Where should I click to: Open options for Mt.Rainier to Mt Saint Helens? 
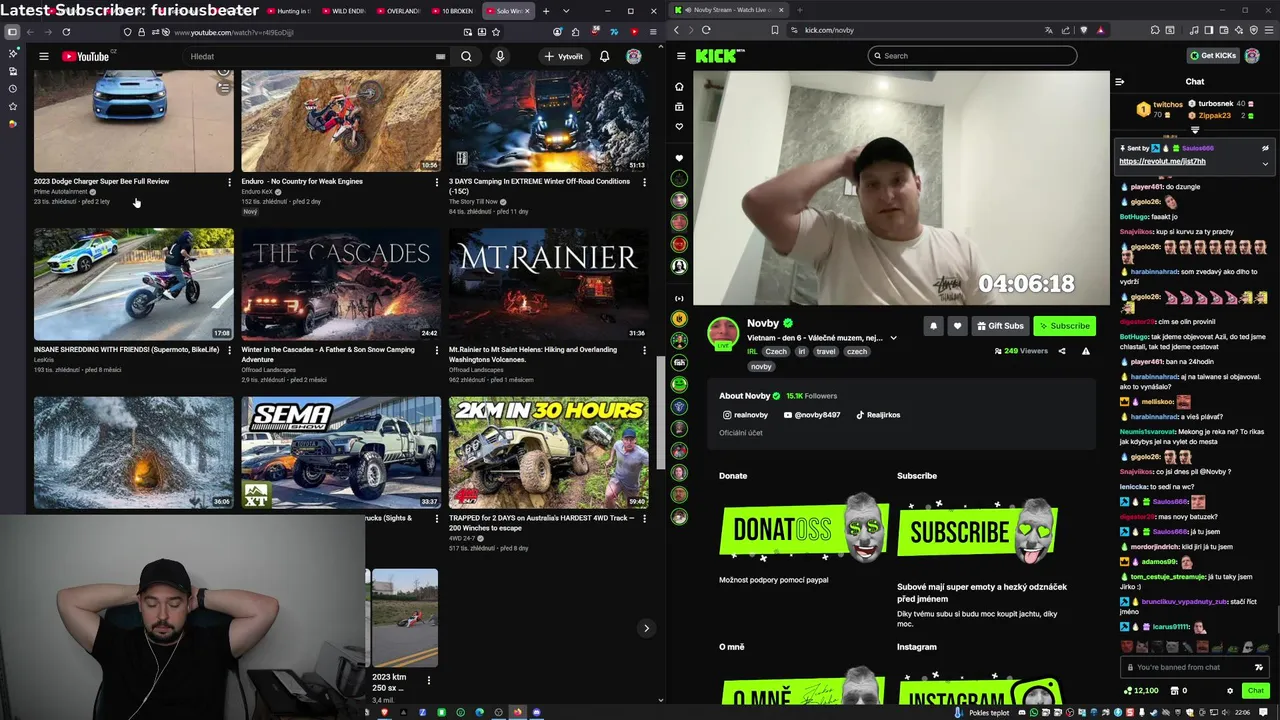pos(644,350)
